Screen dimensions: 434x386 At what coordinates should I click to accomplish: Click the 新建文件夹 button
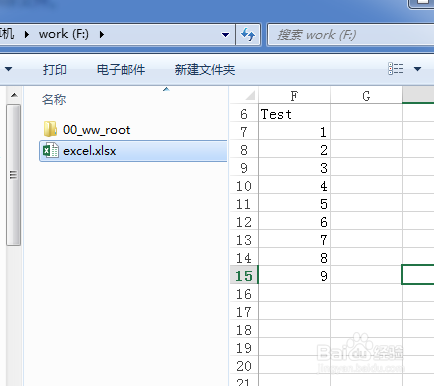pyautogui.click(x=205, y=70)
